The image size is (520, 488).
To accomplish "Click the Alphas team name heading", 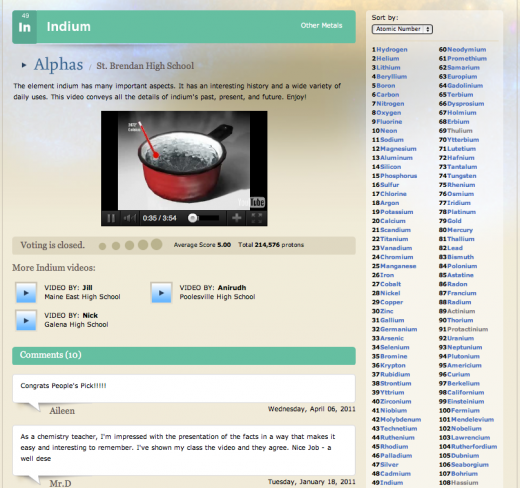I will (x=58, y=65).
